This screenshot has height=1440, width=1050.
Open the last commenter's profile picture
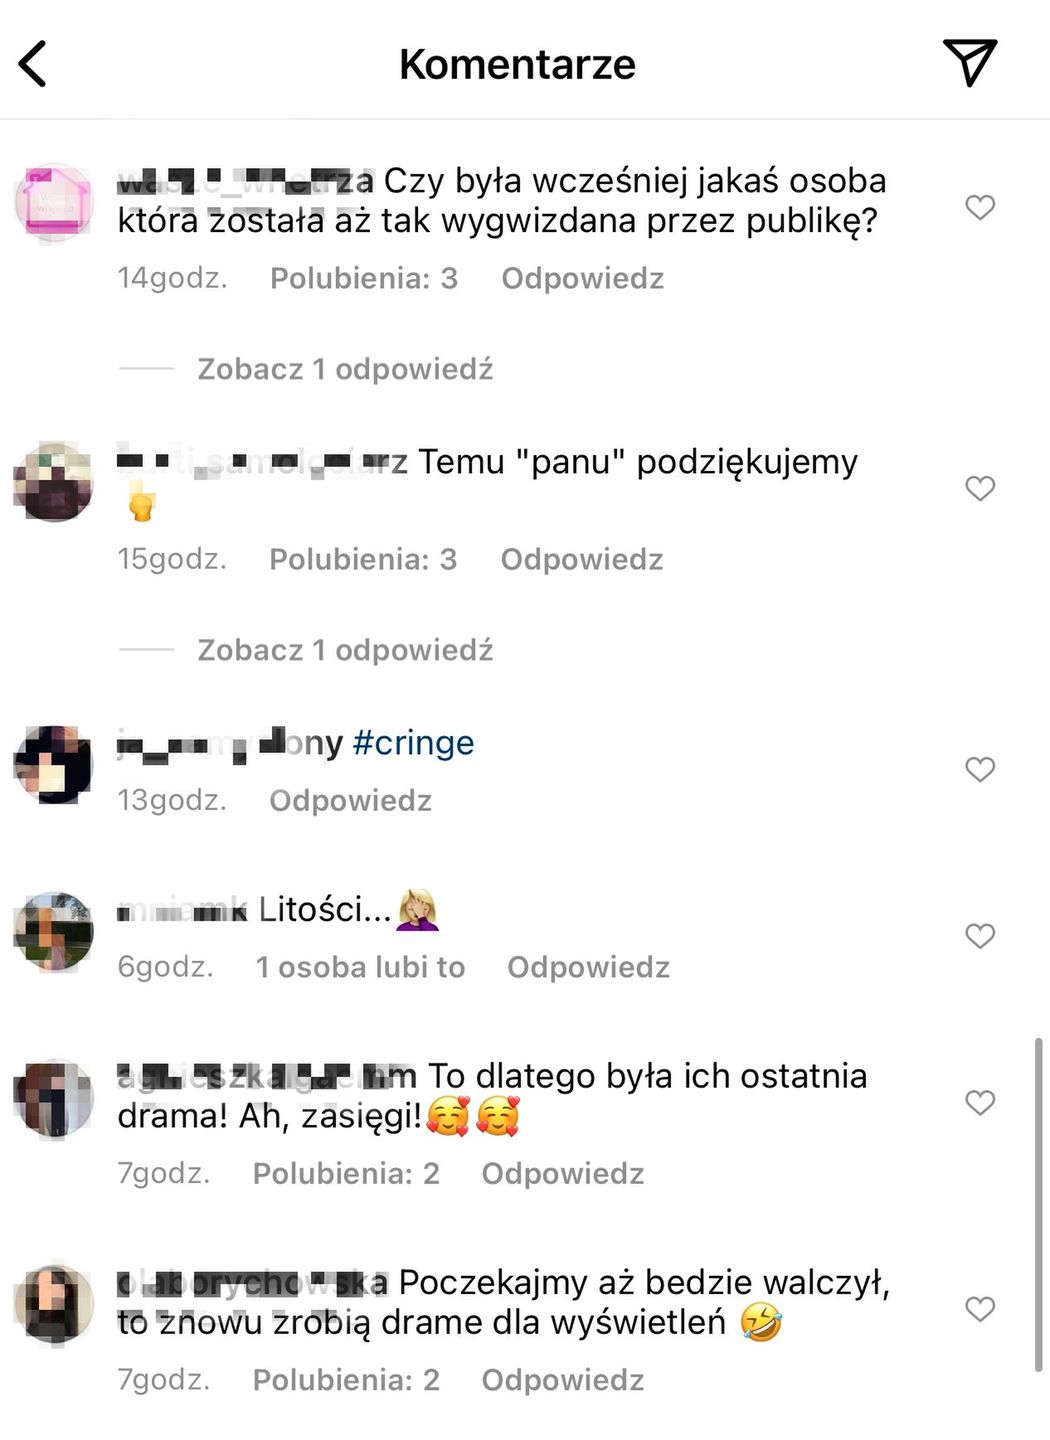click(x=54, y=1305)
